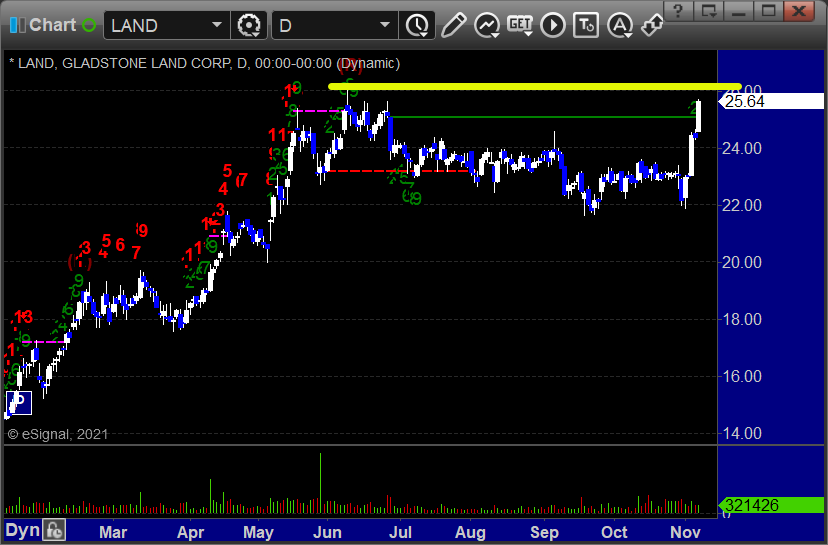Image resolution: width=828 pixels, height=545 pixels.
Task: Start bar replay with the play icon
Action: pos(553,25)
